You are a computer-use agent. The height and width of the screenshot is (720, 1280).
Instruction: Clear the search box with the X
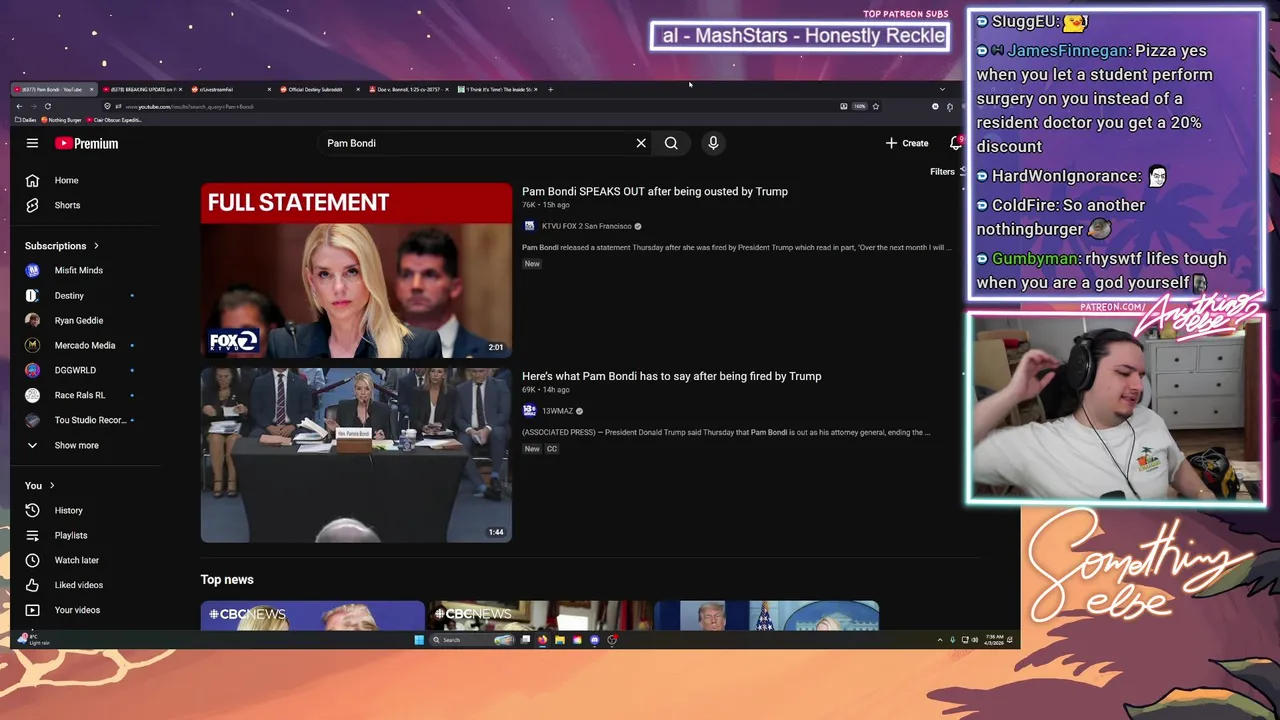pyautogui.click(x=641, y=143)
